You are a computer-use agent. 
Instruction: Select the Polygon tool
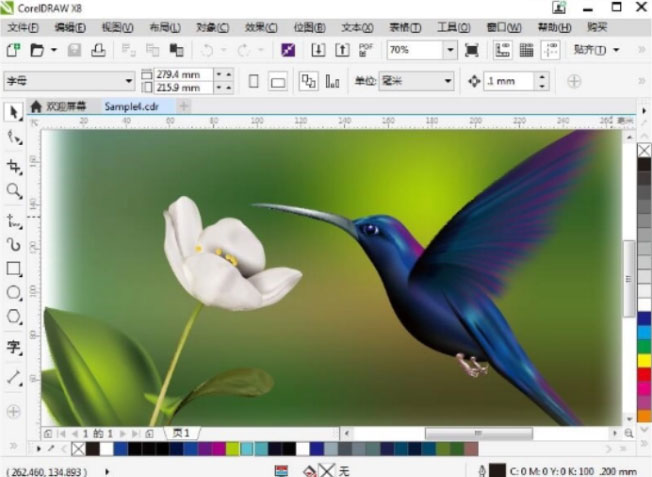coord(14,316)
